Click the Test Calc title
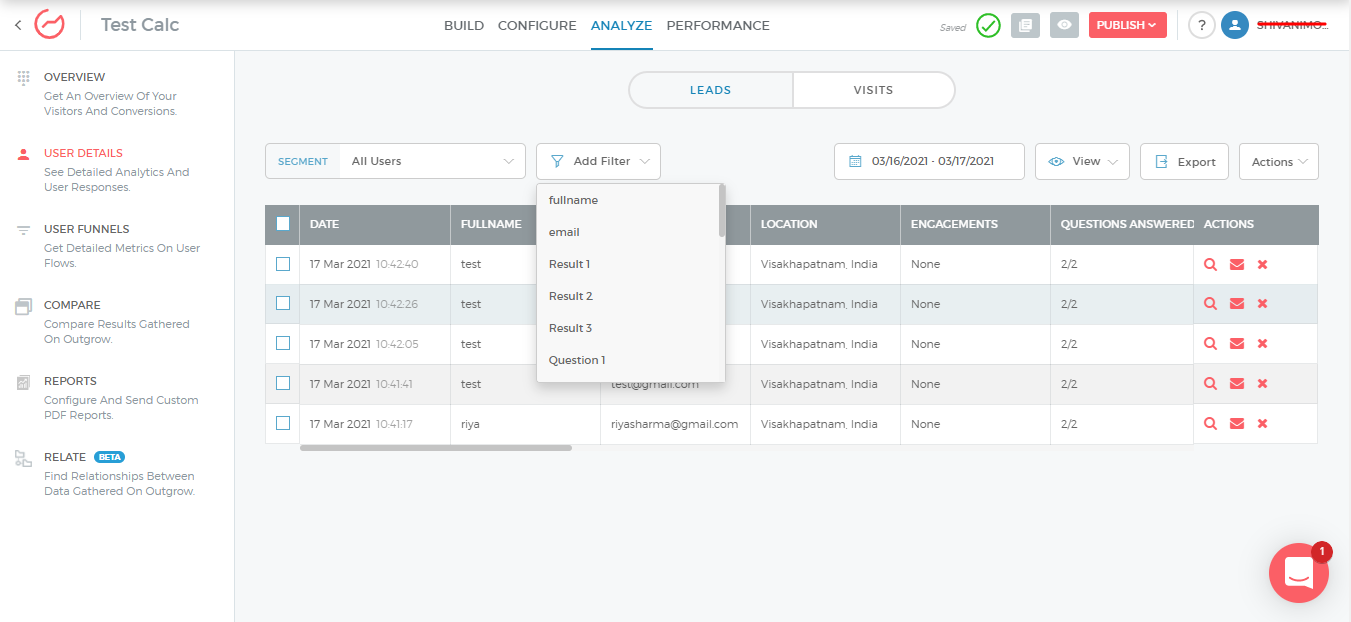This screenshot has height=622, width=1351. (x=140, y=25)
